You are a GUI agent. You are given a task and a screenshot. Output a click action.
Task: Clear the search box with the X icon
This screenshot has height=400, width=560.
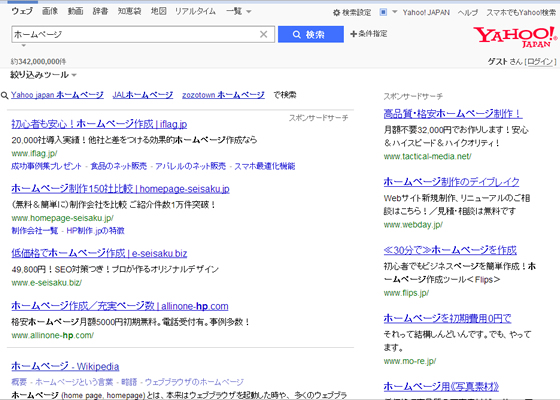coord(264,34)
